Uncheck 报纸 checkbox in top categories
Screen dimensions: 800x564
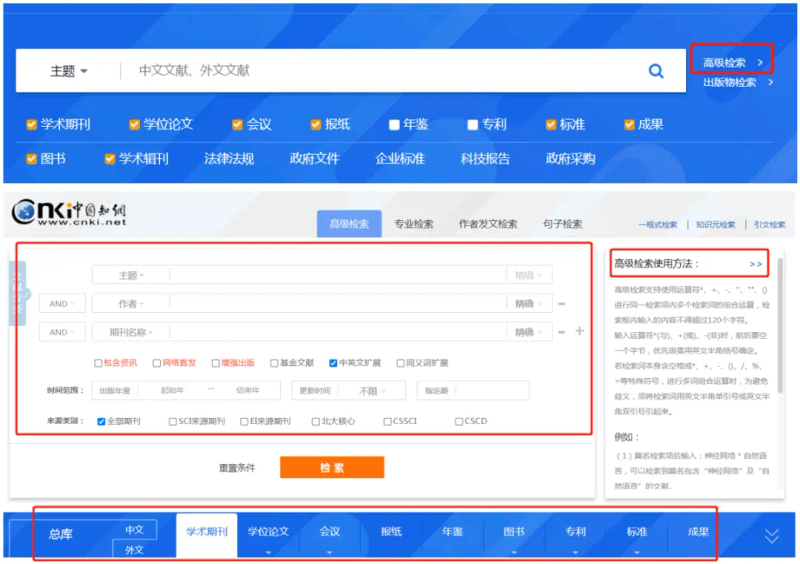point(316,125)
